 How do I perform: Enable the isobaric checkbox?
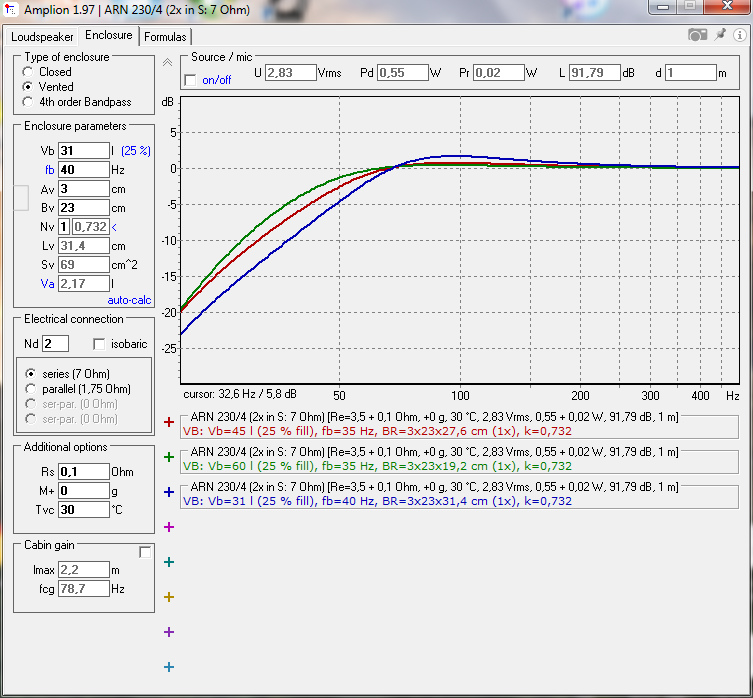click(99, 344)
